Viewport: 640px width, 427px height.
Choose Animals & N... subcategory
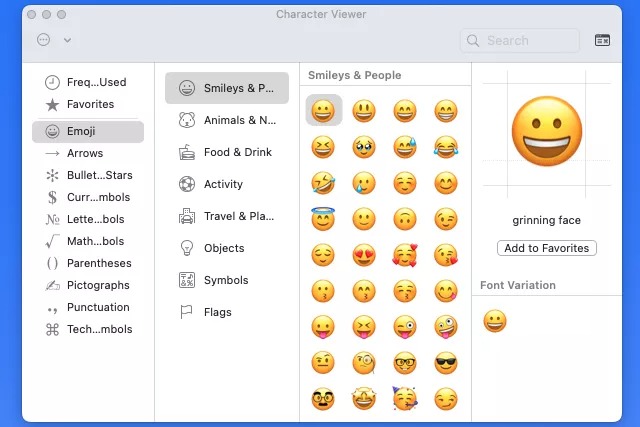point(227,120)
